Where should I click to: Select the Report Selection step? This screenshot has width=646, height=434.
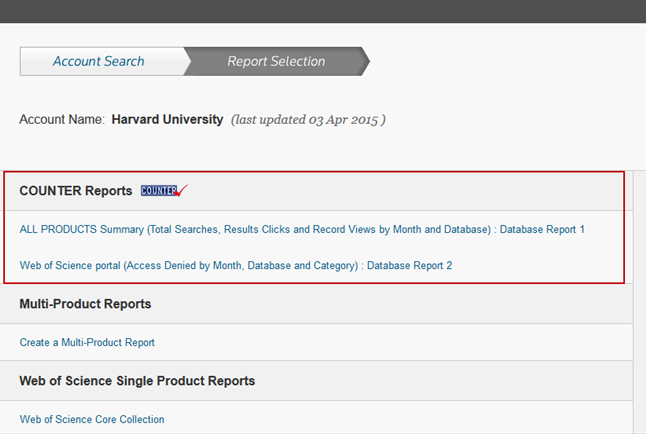click(276, 61)
